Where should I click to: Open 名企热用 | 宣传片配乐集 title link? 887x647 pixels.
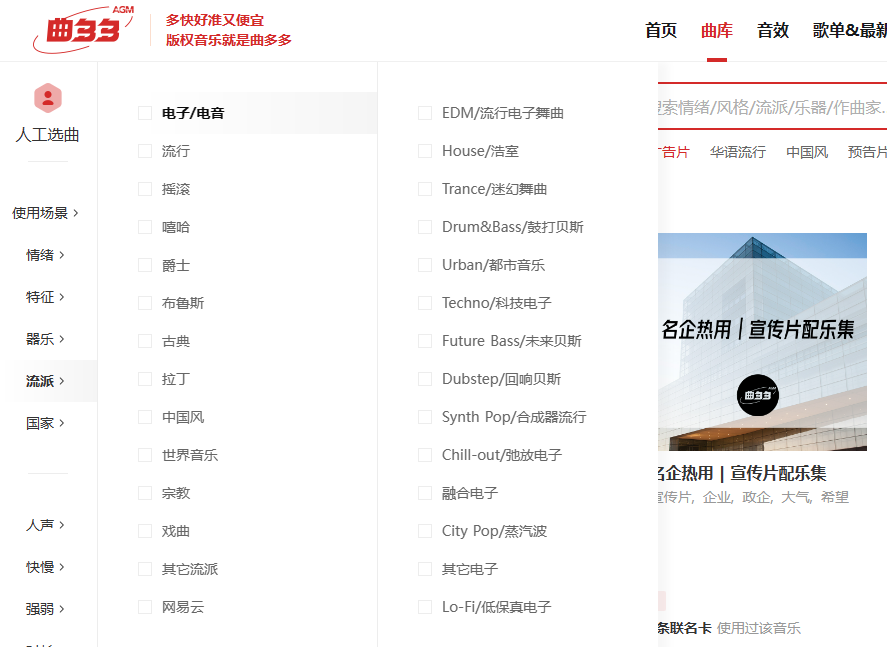click(742, 473)
